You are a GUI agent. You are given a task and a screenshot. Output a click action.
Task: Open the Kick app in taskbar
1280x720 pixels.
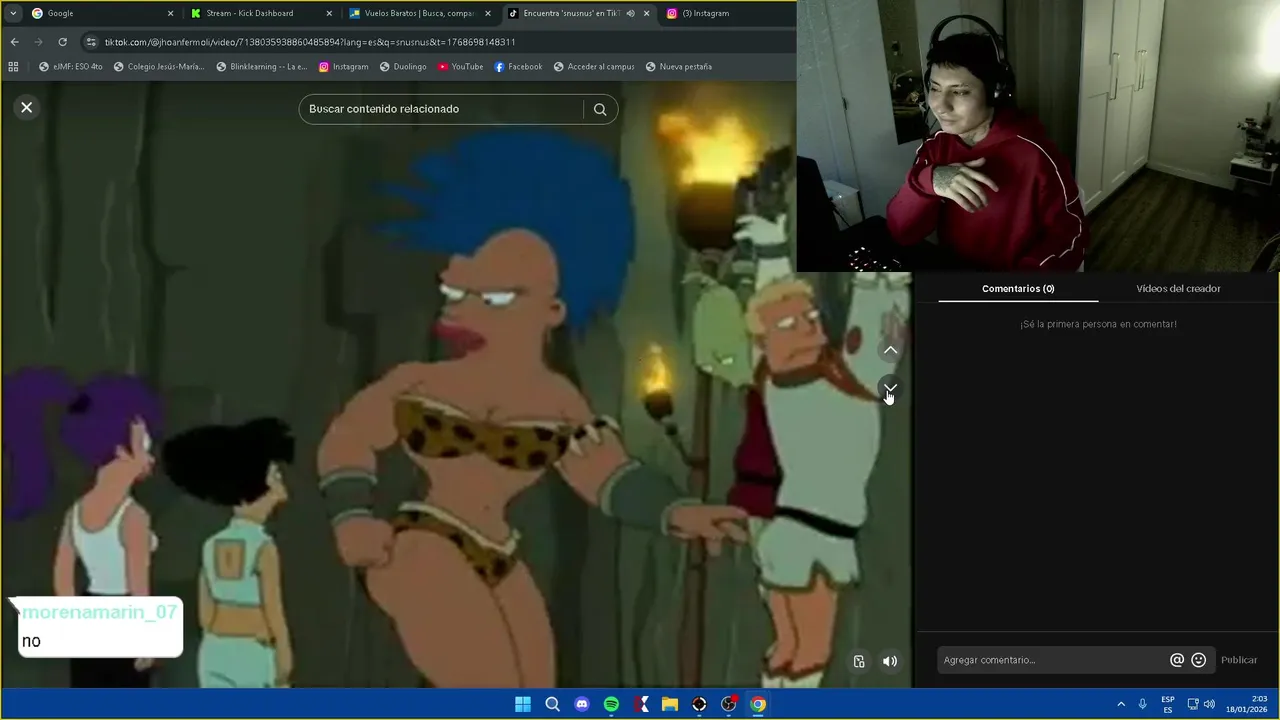pyautogui.click(x=641, y=704)
